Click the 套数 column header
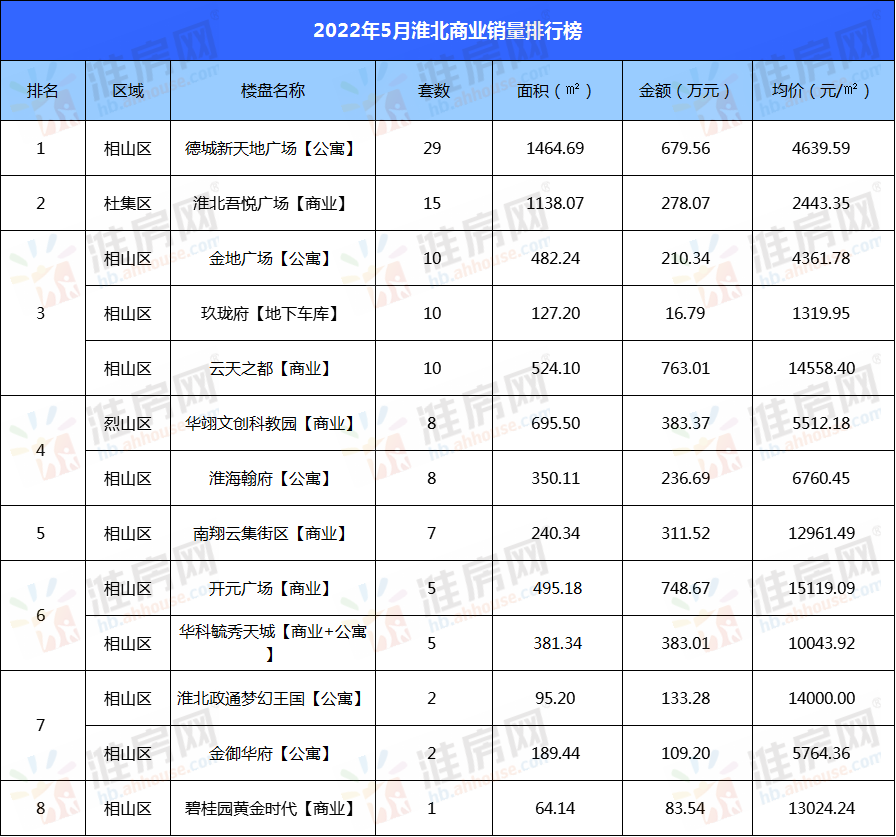This screenshot has height=837, width=896. point(432,90)
